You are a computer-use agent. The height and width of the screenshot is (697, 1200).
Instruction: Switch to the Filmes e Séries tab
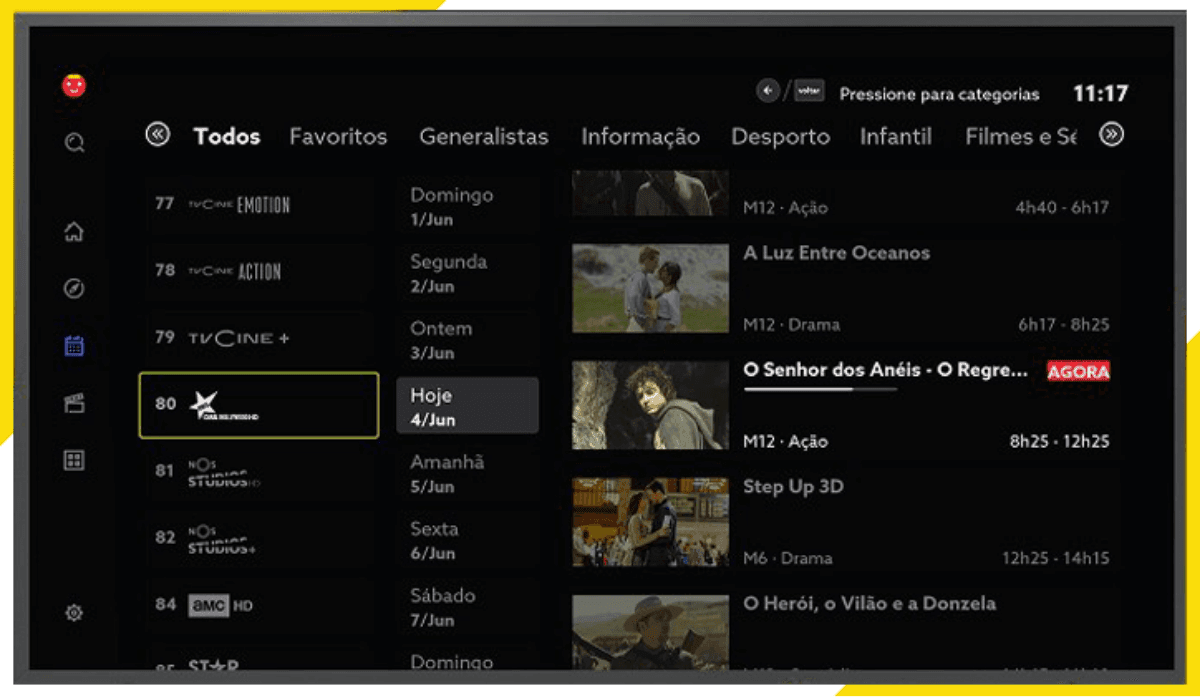pyautogui.click(x=1021, y=136)
